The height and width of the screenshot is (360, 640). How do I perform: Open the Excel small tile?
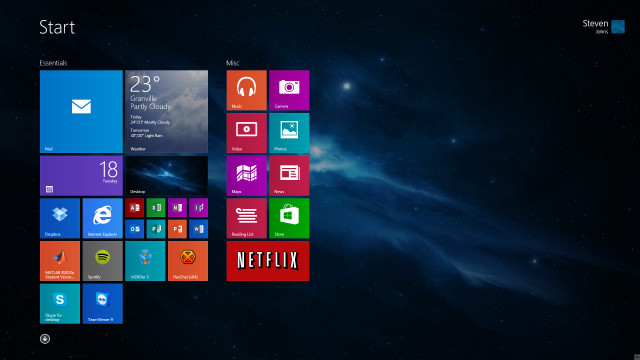pos(156,208)
